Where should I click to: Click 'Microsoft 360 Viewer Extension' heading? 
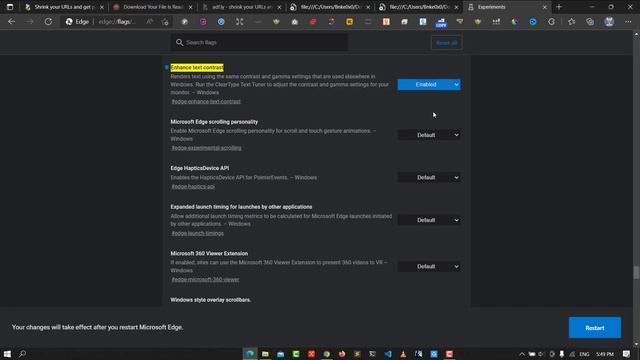209,253
